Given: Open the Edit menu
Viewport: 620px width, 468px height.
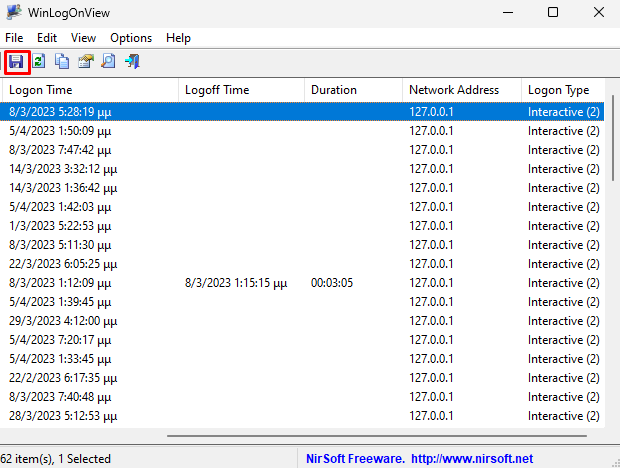Looking at the screenshot, I should pyautogui.click(x=47, y=38).
